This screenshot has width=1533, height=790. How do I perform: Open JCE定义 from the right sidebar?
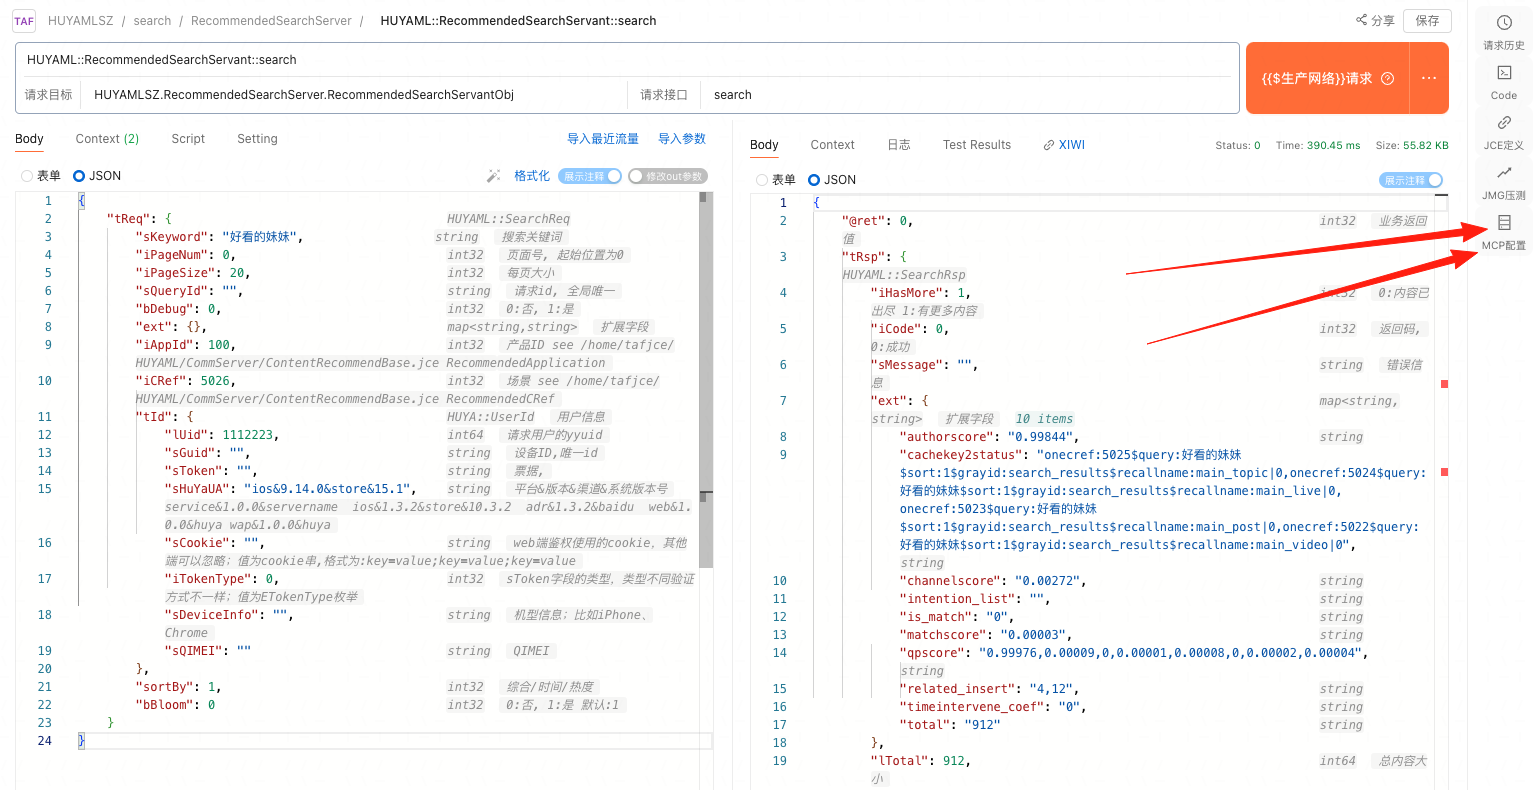tap(1503, 132)
